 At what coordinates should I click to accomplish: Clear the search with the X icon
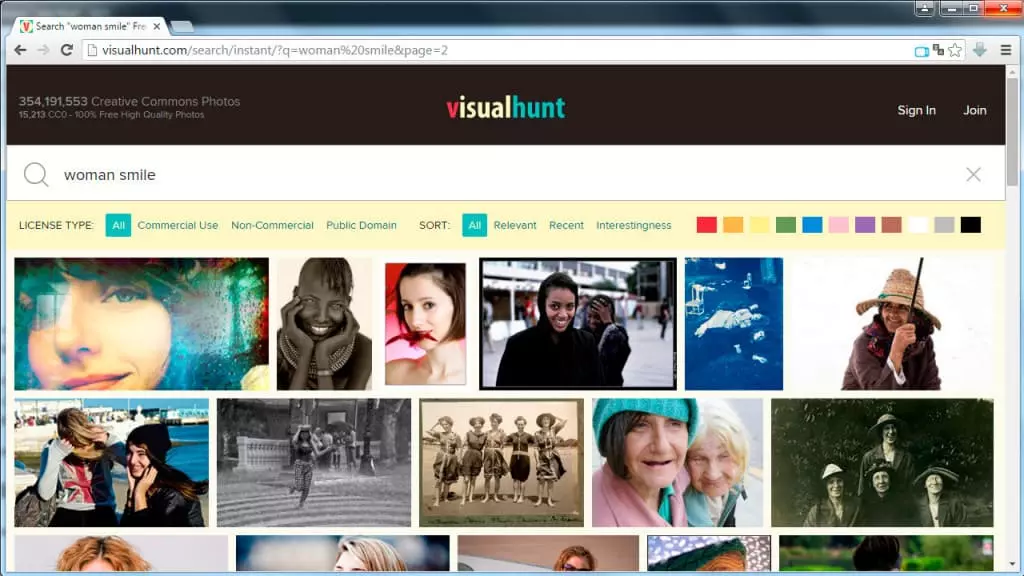(973, 175)
